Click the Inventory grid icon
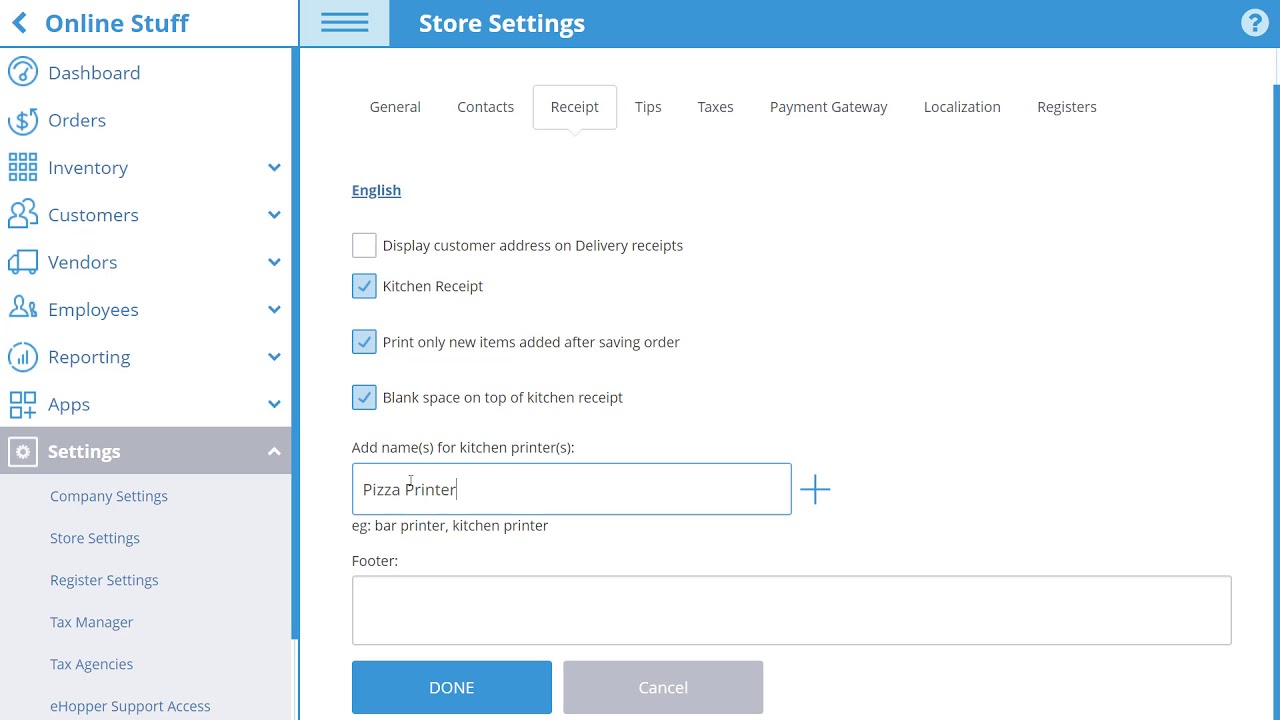The width and height of the screenshot is (1280, 720). pos(23,167)
